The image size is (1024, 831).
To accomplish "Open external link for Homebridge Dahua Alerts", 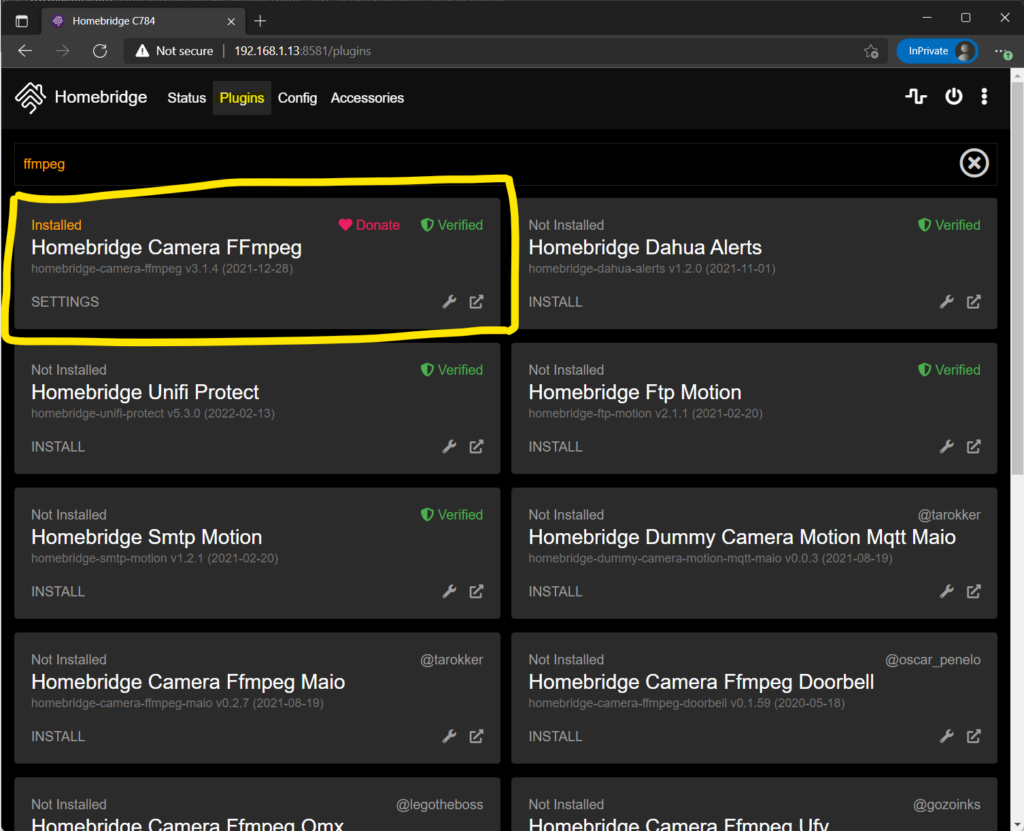I will (974, 302).
